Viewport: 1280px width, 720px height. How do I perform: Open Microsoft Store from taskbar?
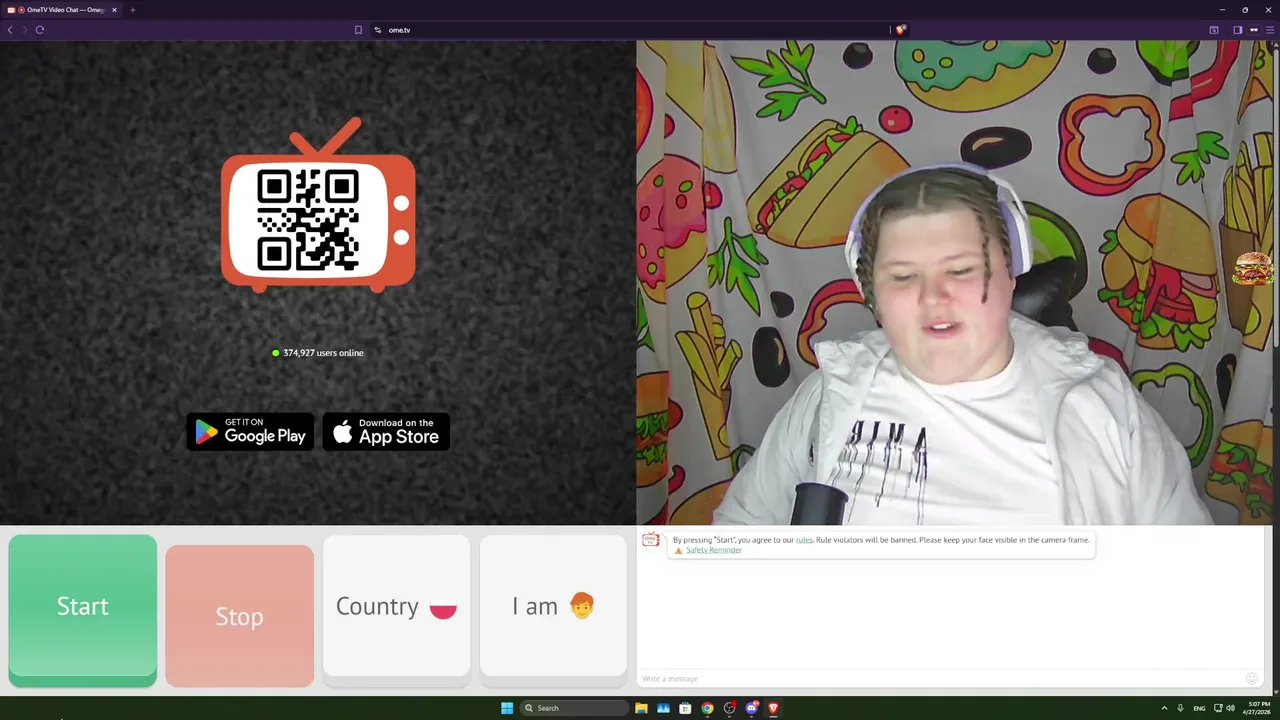(x=685, y=708)
